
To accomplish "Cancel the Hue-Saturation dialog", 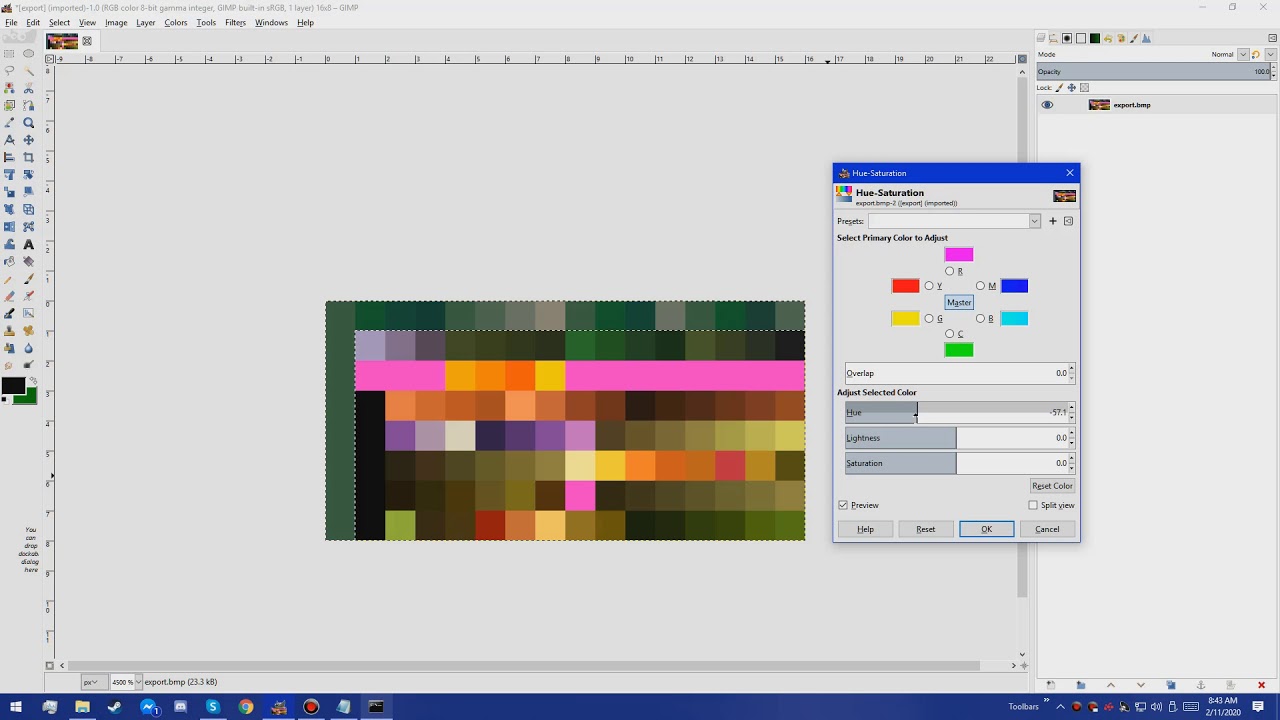I will tap(1047, 529).
